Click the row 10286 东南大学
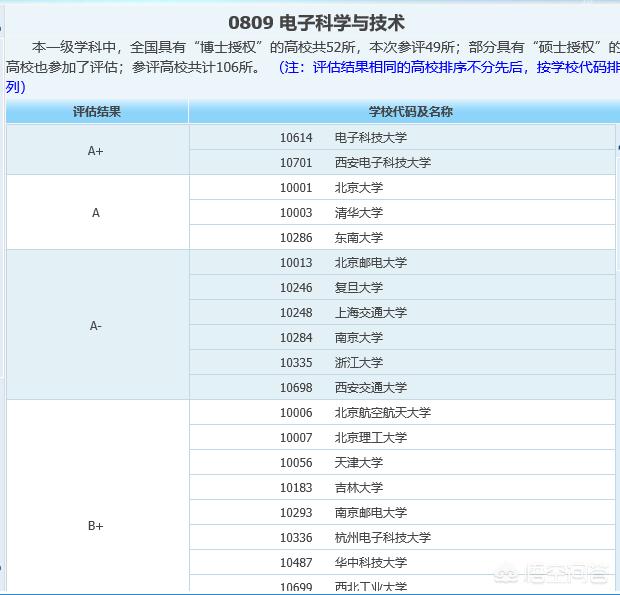 click(402, 238)
